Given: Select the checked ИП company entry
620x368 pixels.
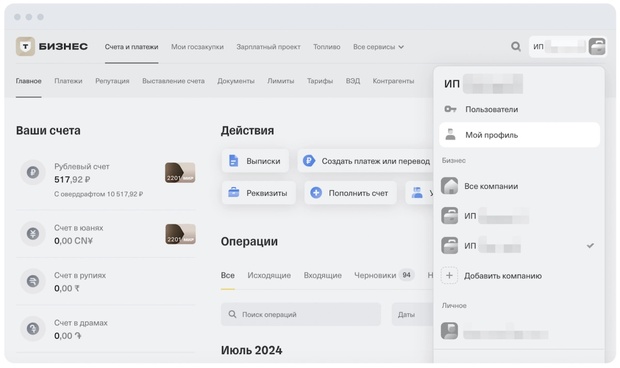Looking at the screenshot, I should (x=519, y=245).
